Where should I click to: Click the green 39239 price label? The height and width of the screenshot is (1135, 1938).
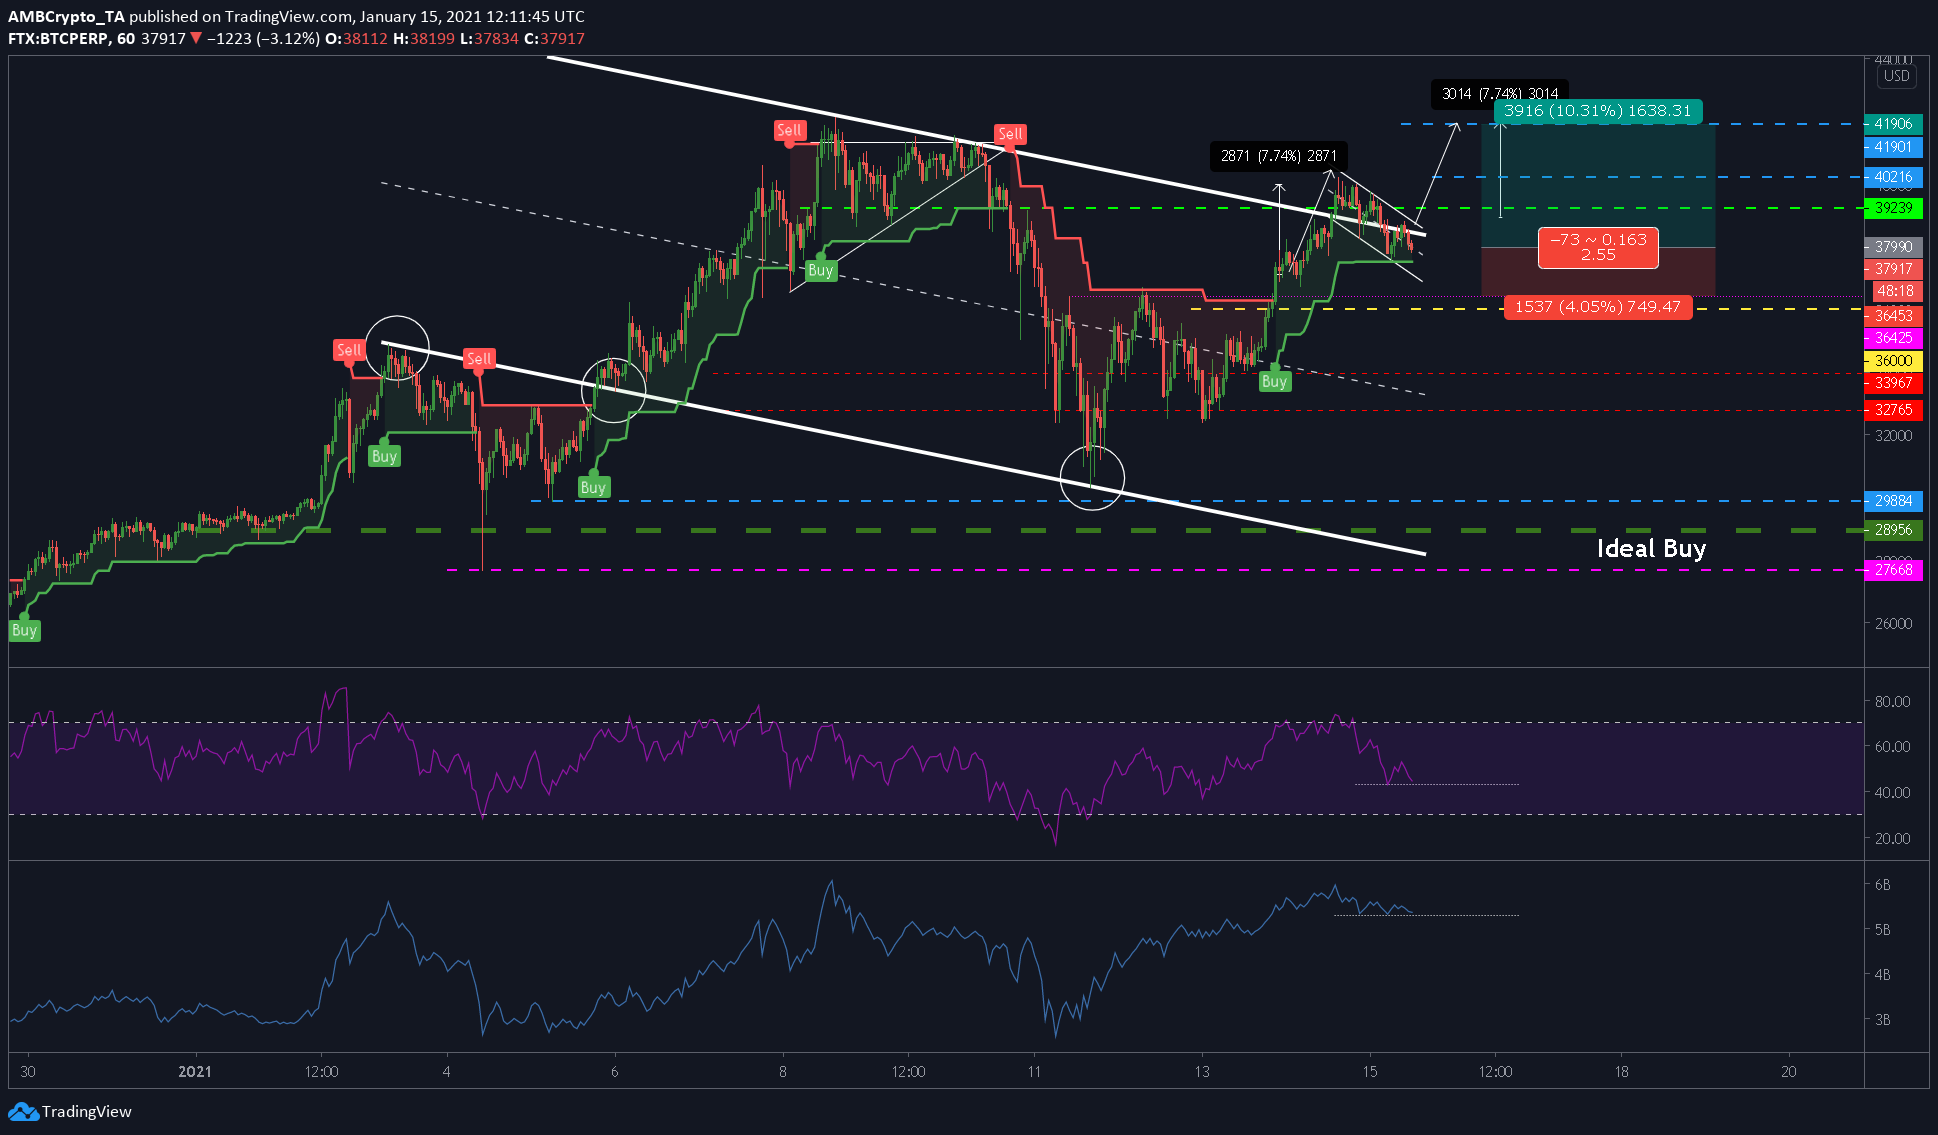1893,208
